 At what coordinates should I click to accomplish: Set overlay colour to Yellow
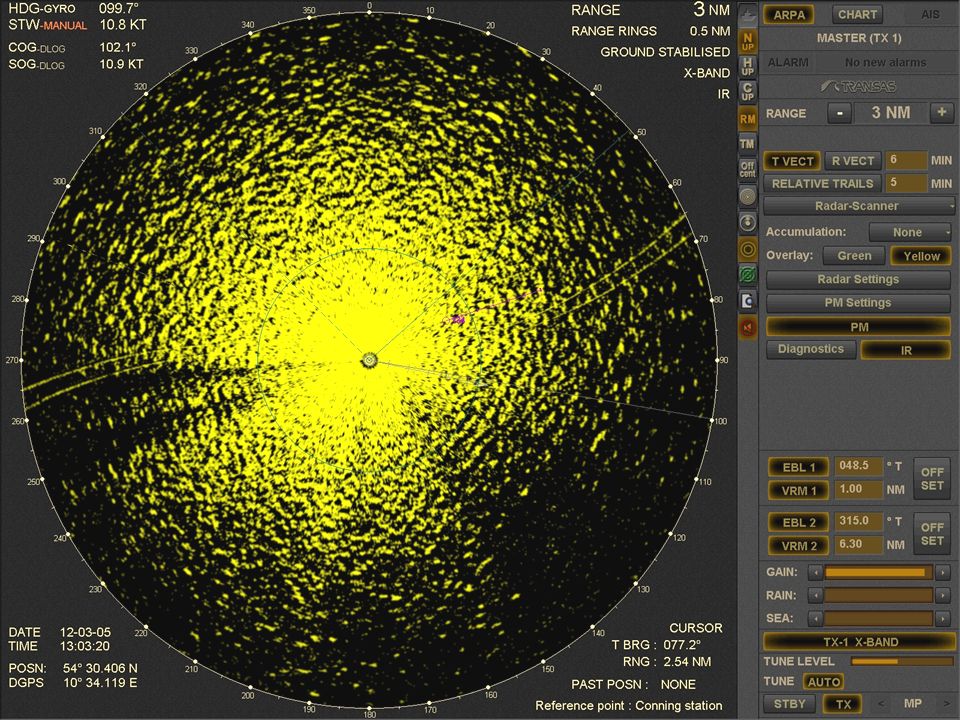[x=921, y=256]
